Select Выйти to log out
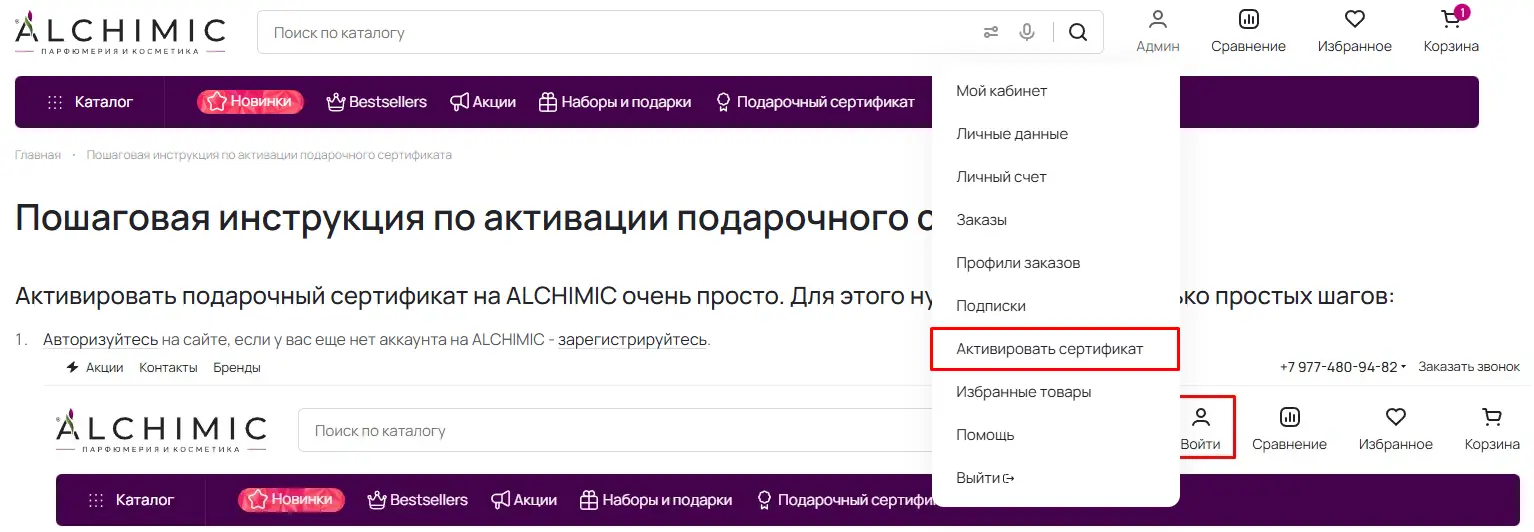 click(984, 478)
